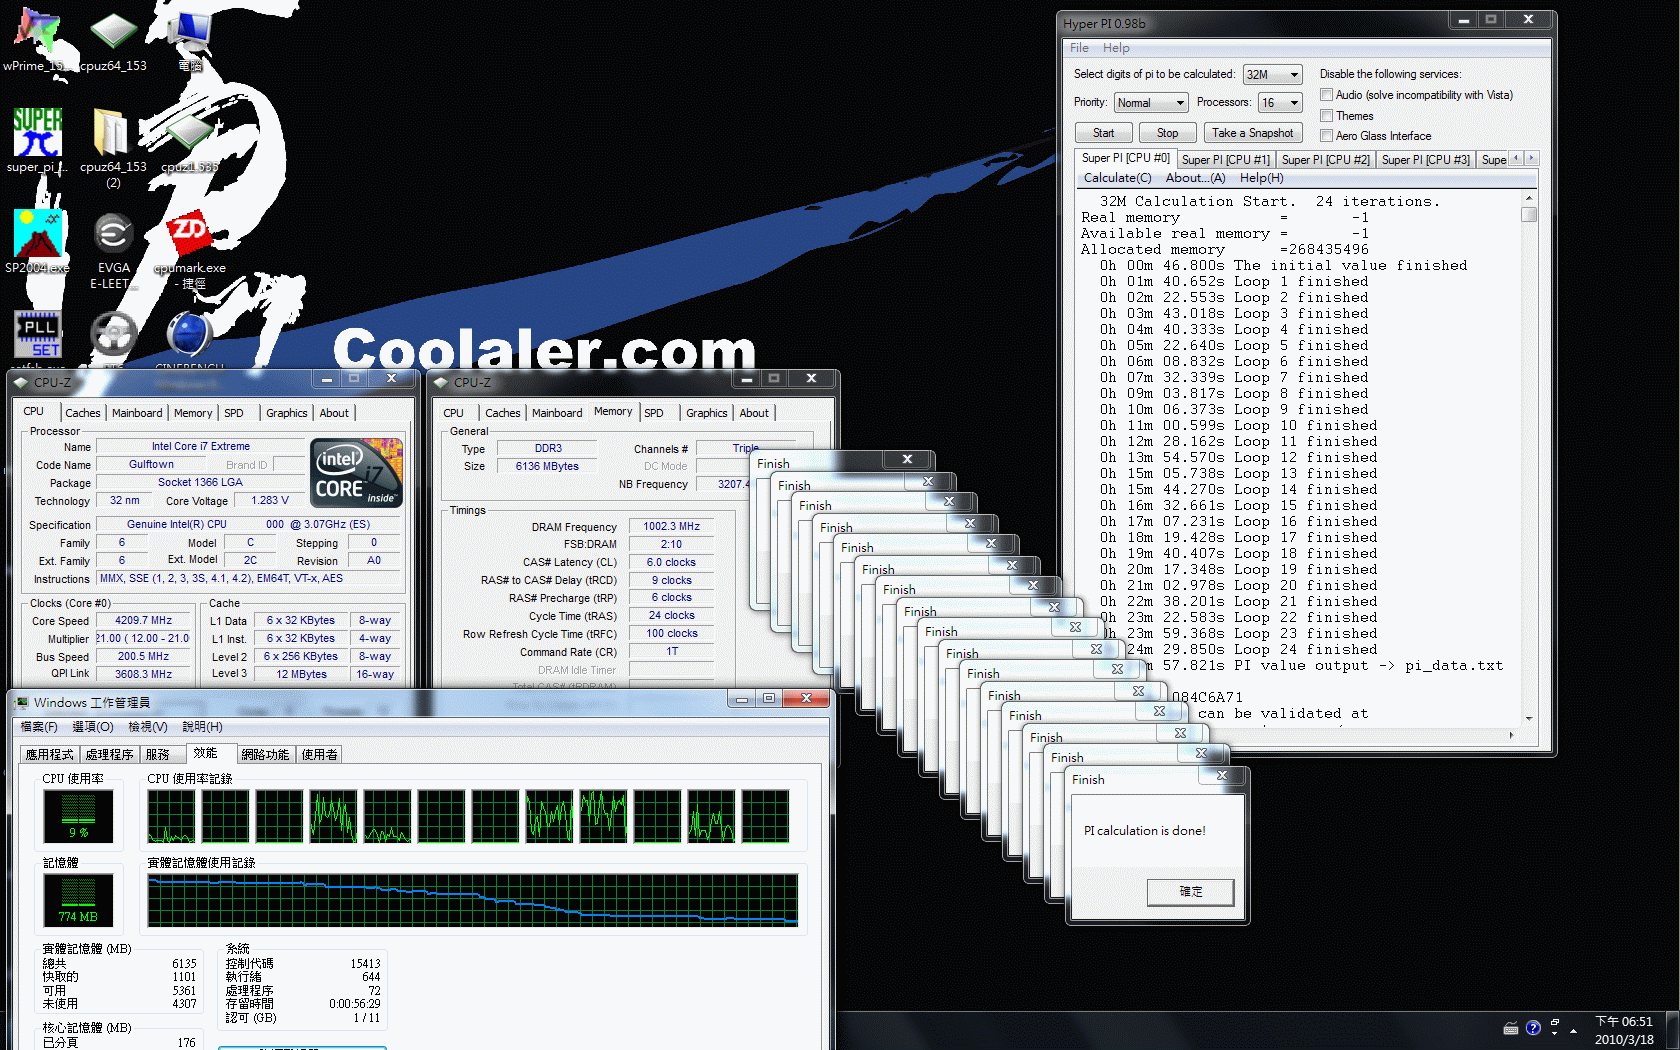
Task: Check the Aero Glass Interface checkbox
Action: (1326, 136)
